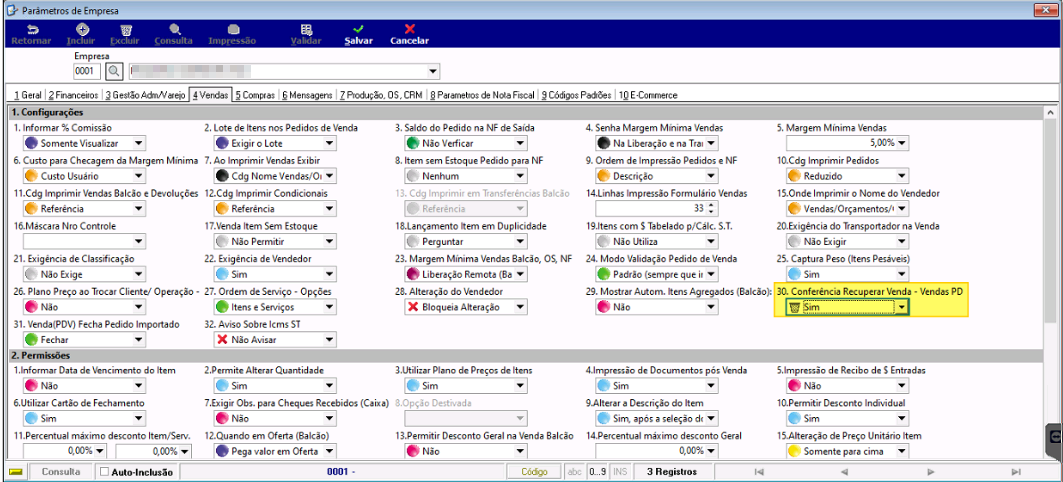Click the Incluir plus icon
Screen dimensions: 1063x482
81,29
